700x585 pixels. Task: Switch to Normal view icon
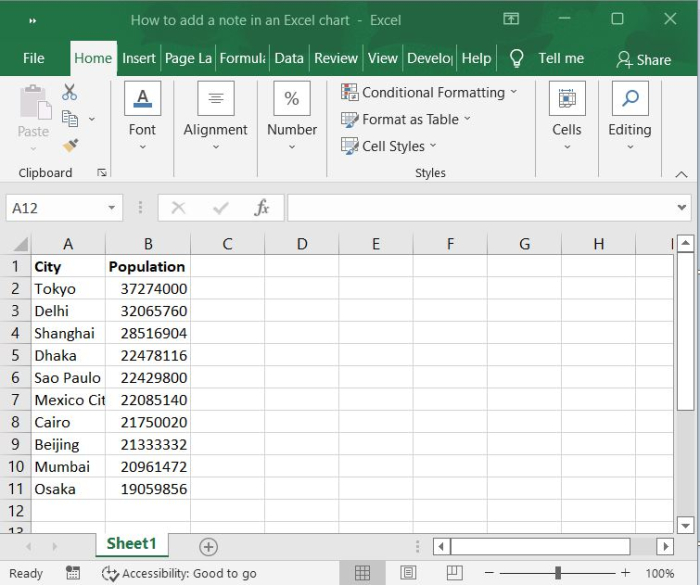(362, 572)
